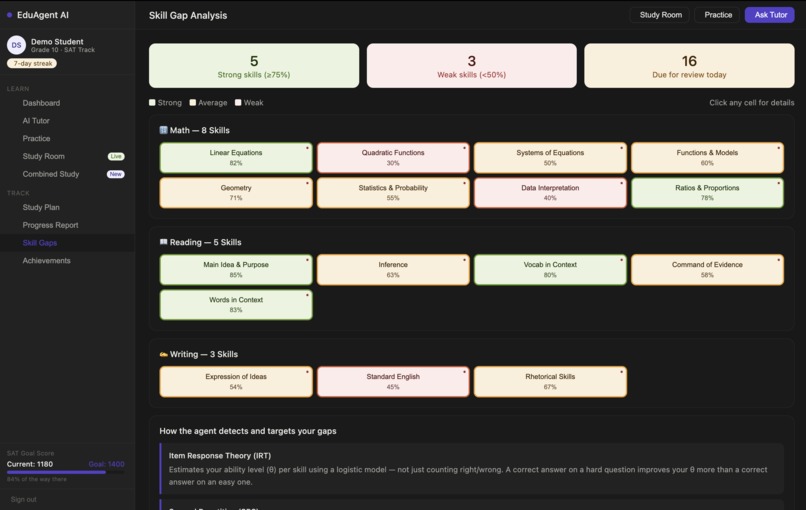Open the Vocab in Context 80% cell
The height and width of the screenshot is (510, 806).
[x=550, y=270]
